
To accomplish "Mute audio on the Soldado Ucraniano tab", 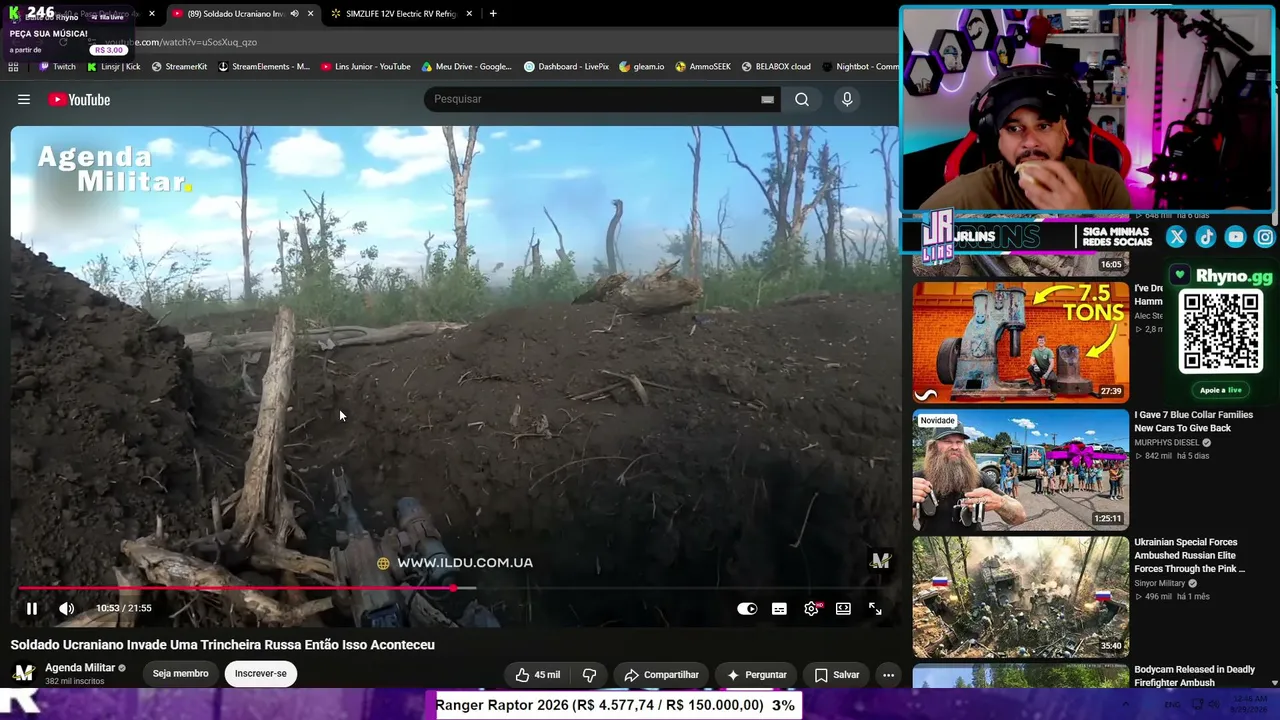I will coord(294,14).
